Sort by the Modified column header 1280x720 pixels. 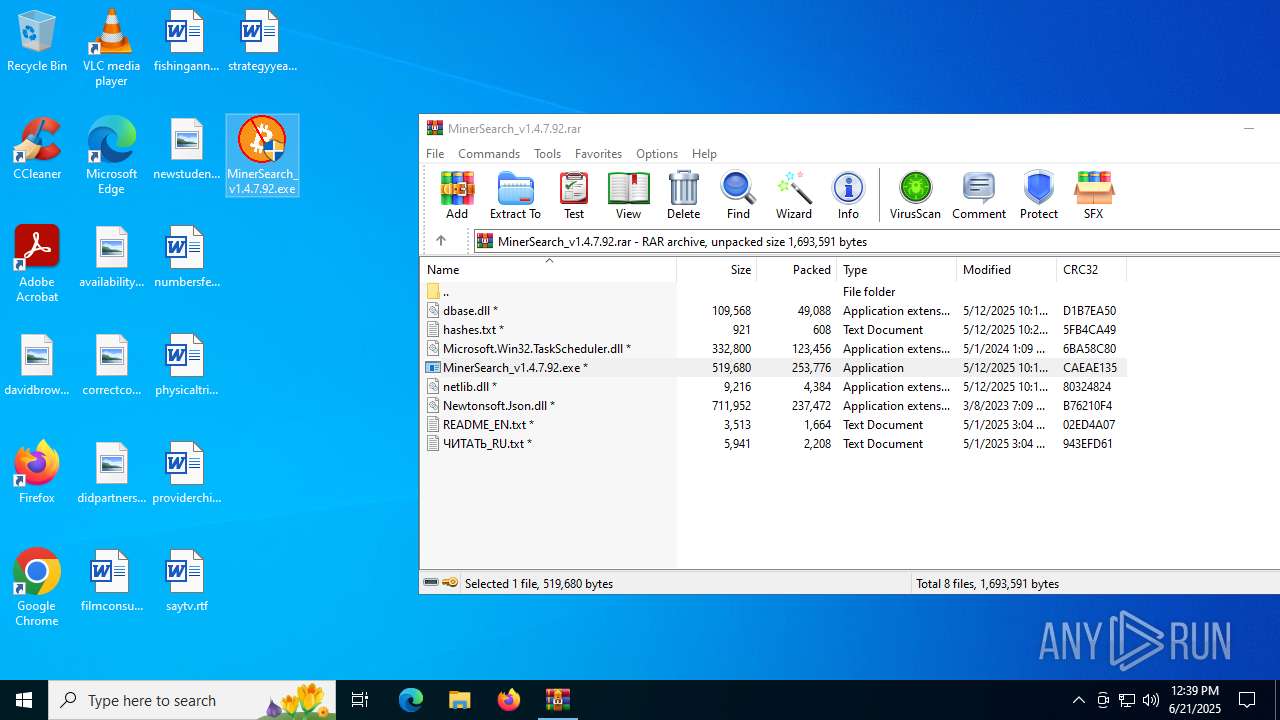[x=1007, y=270]
